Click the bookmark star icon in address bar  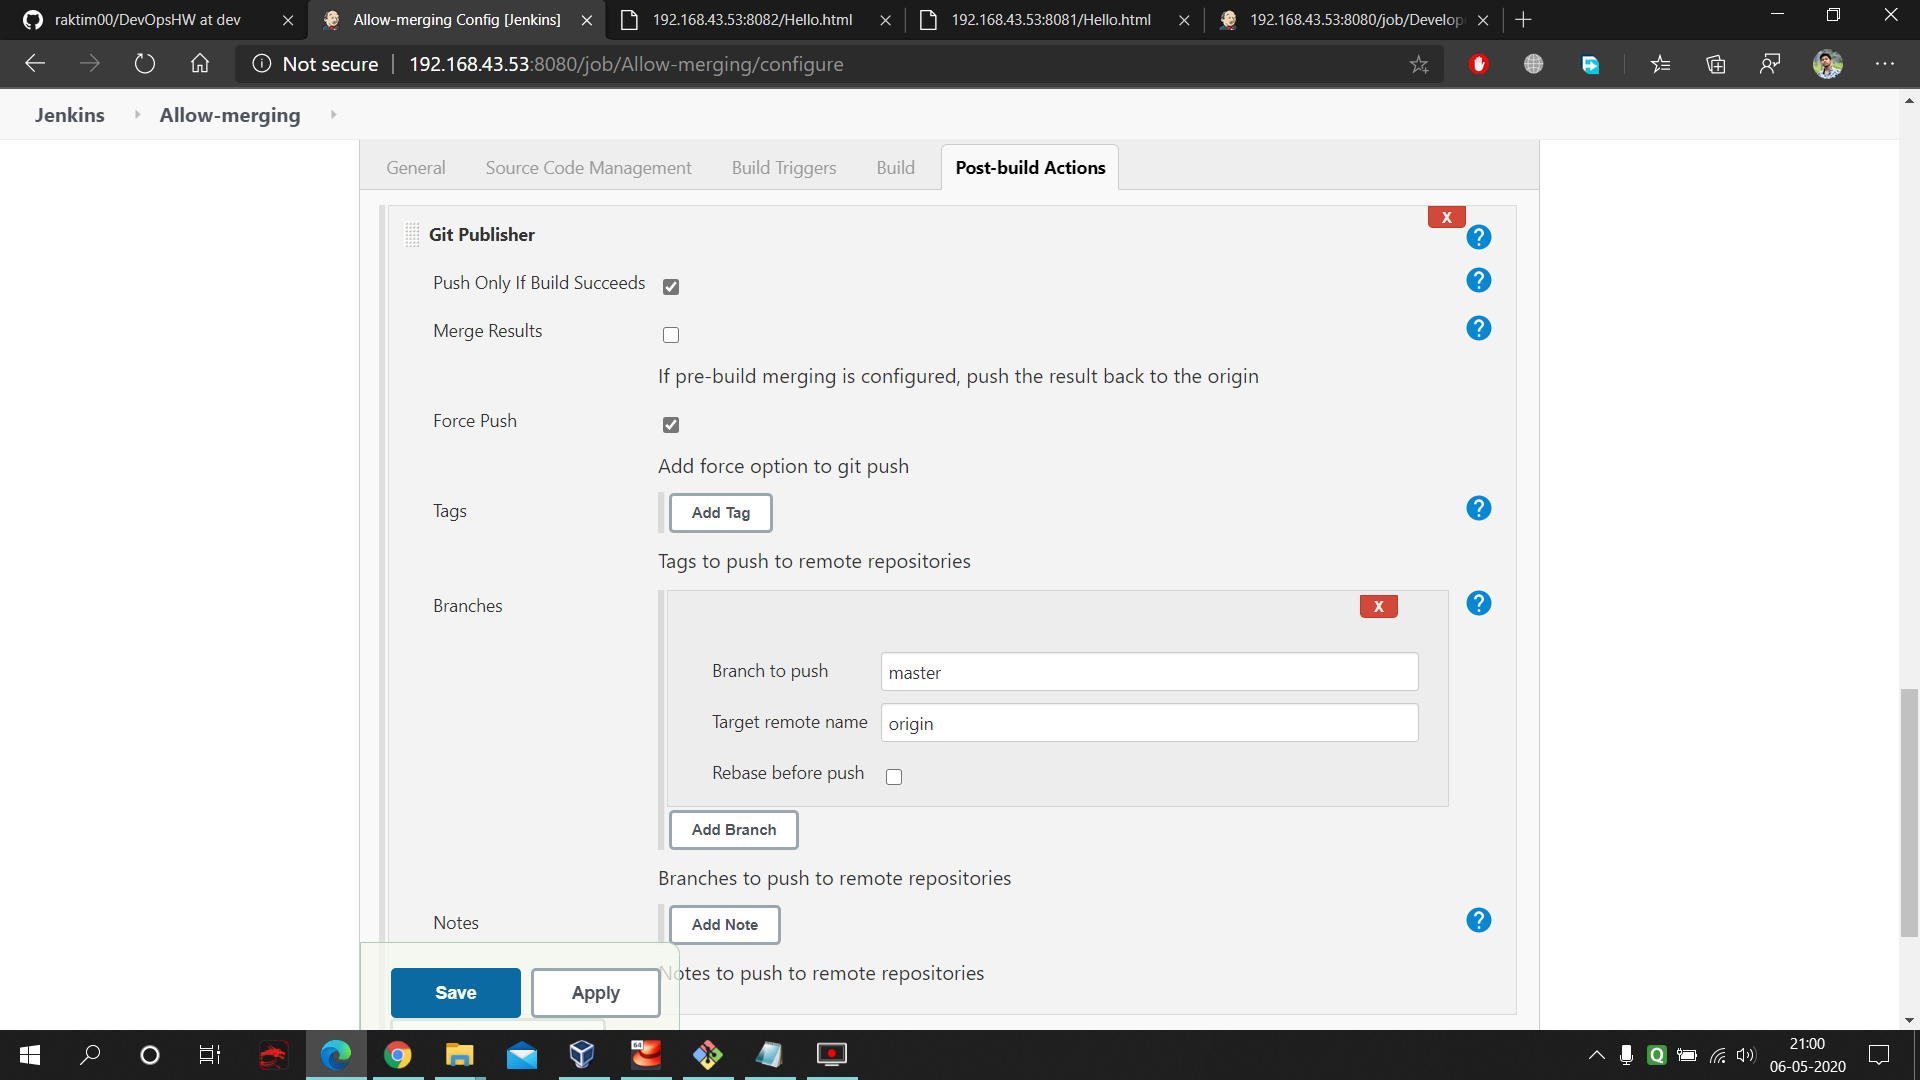tap(1420, 63)
